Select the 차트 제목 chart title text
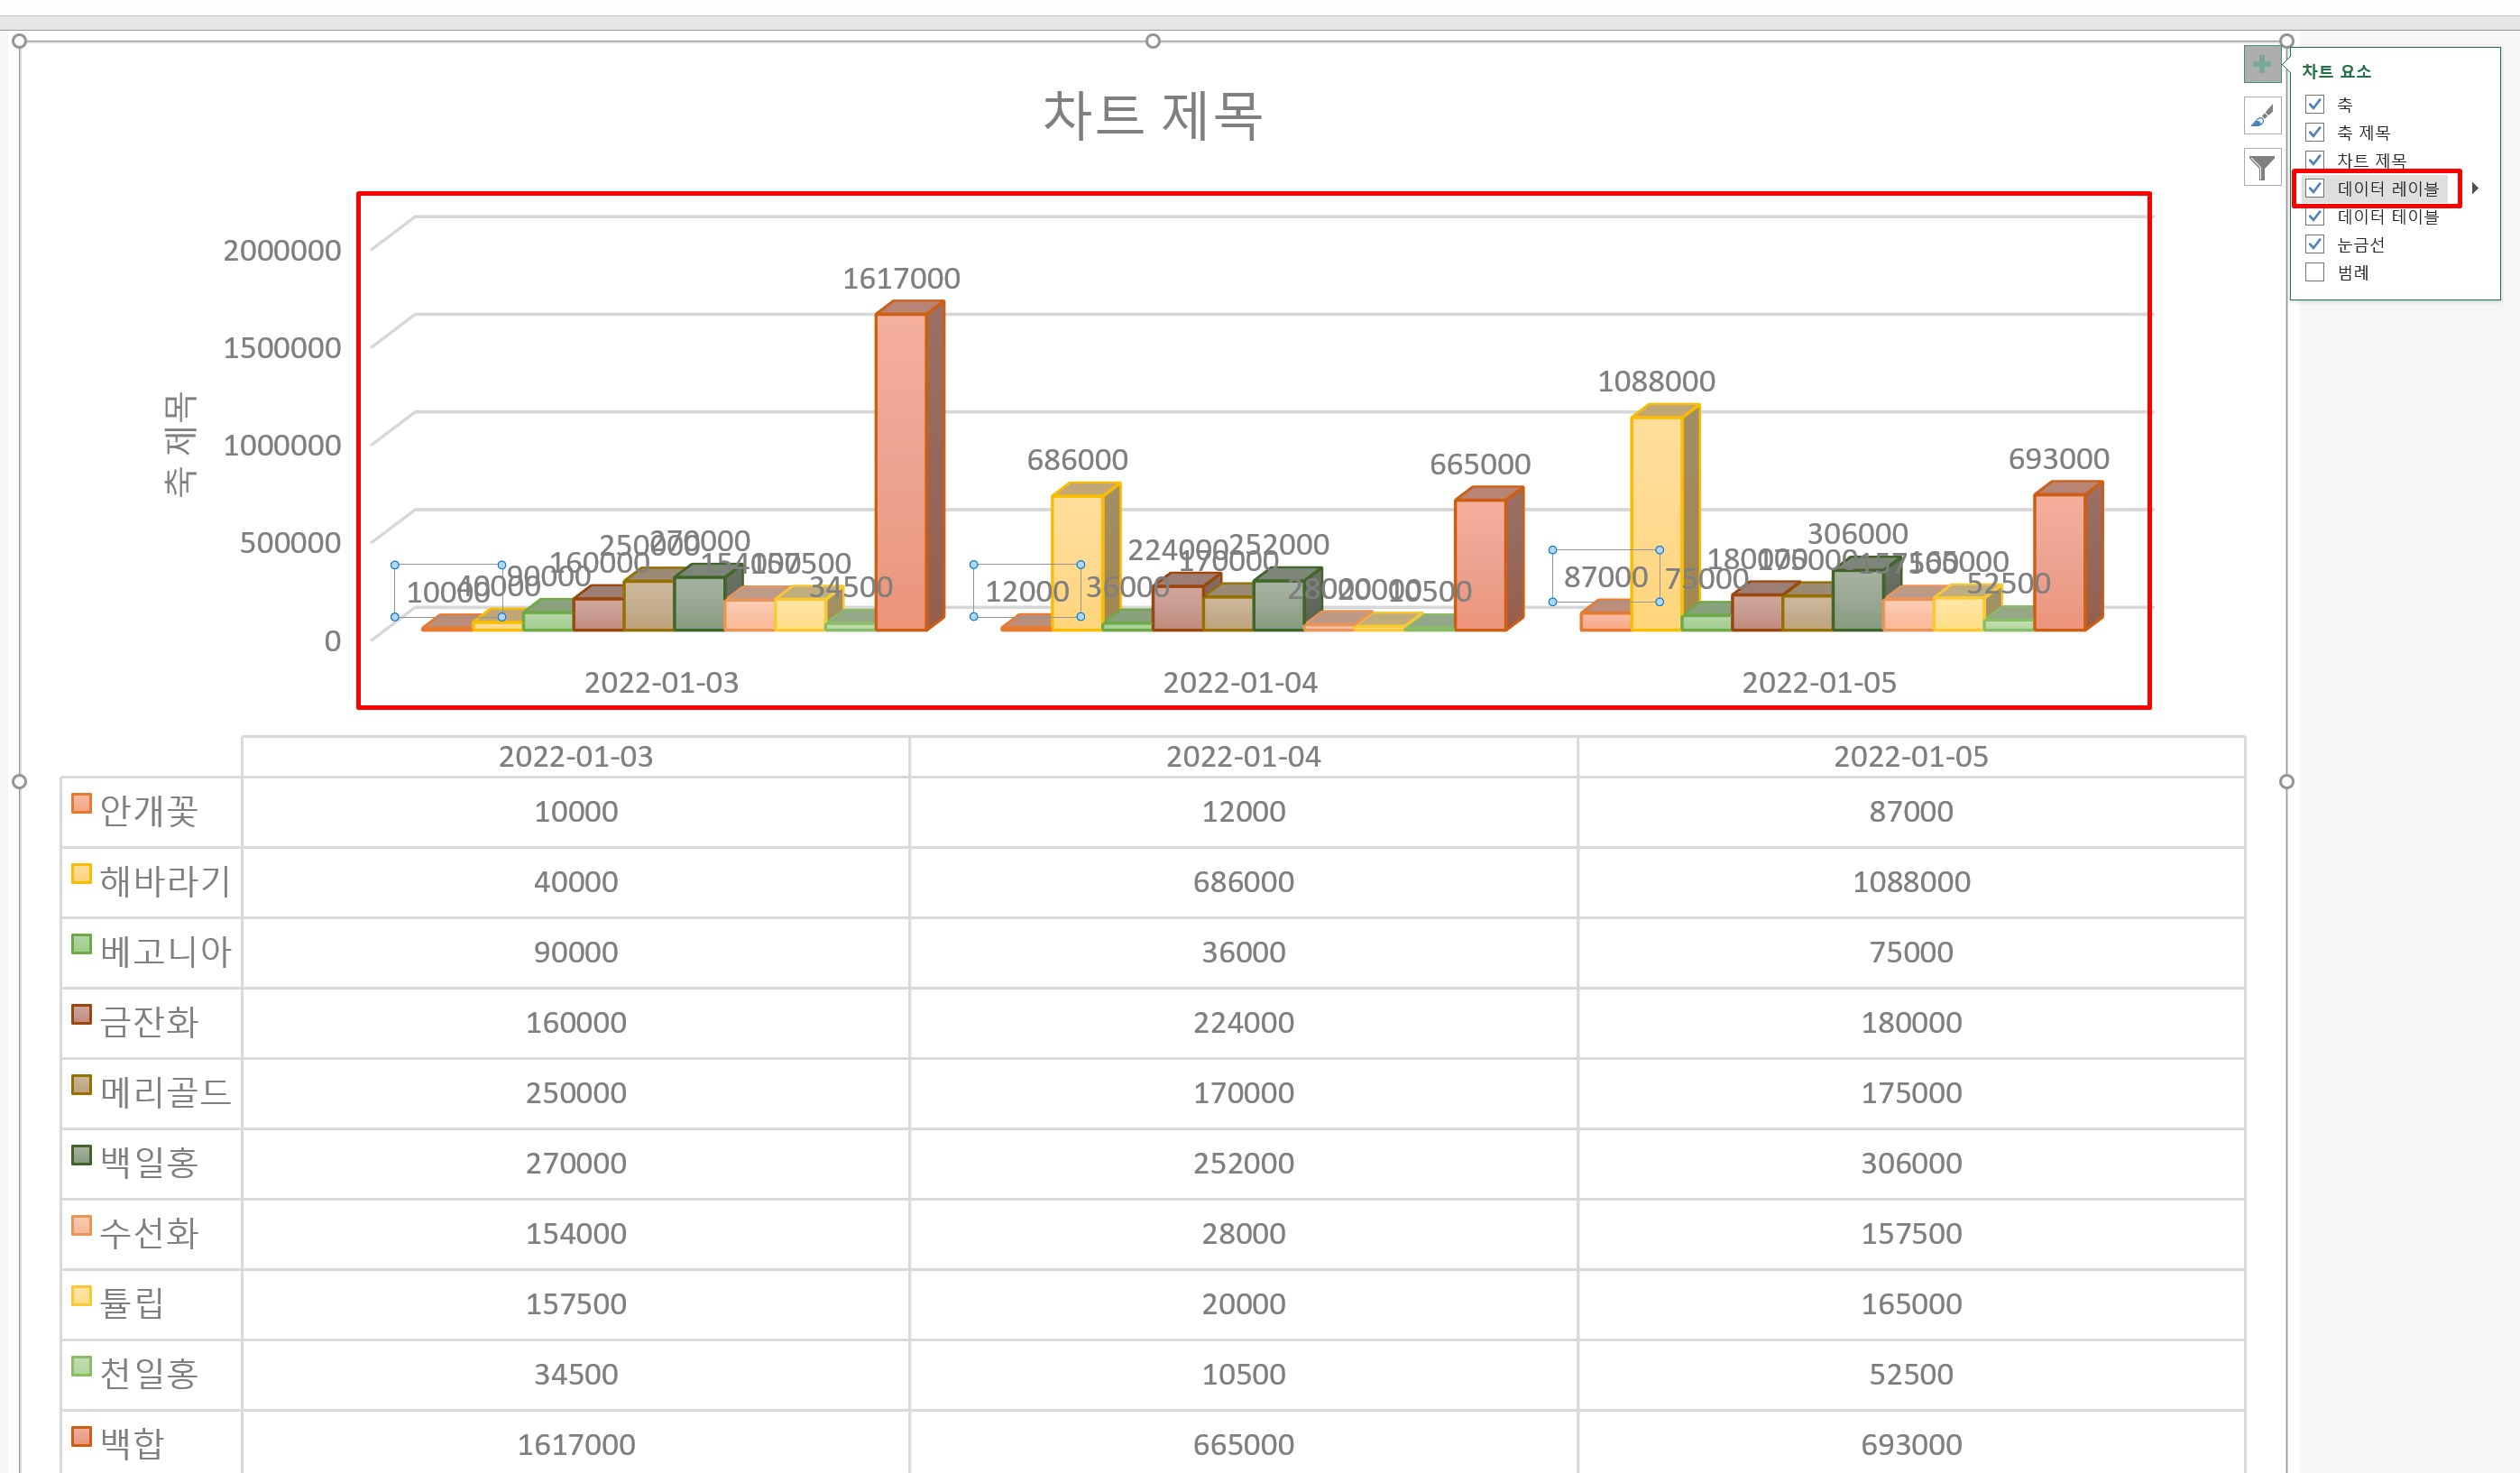The height and width of the screenshot is (1473, 2520). tap(1152, 115)
